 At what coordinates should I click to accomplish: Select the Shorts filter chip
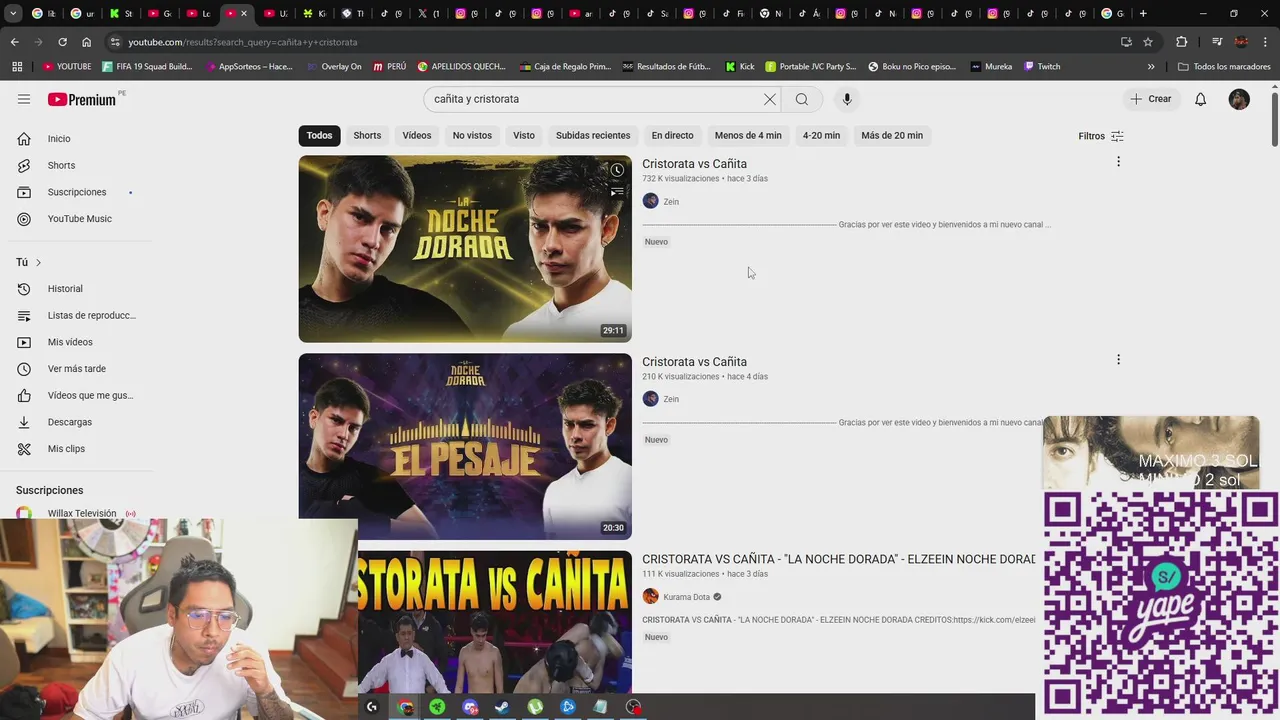point(367,135)
